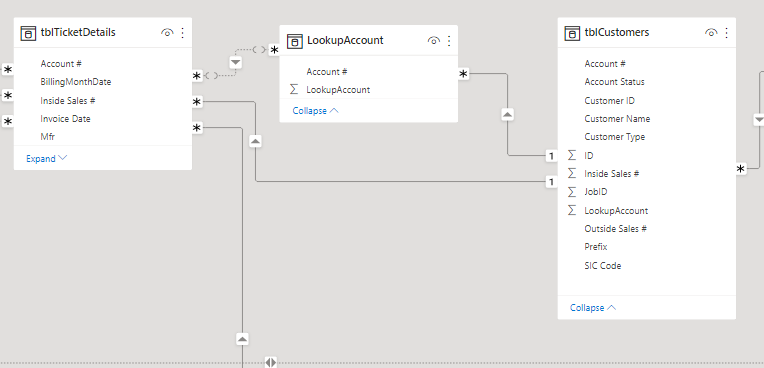
Task: Toggle visibility of LookupAccount table
Action: coord(434,41)
